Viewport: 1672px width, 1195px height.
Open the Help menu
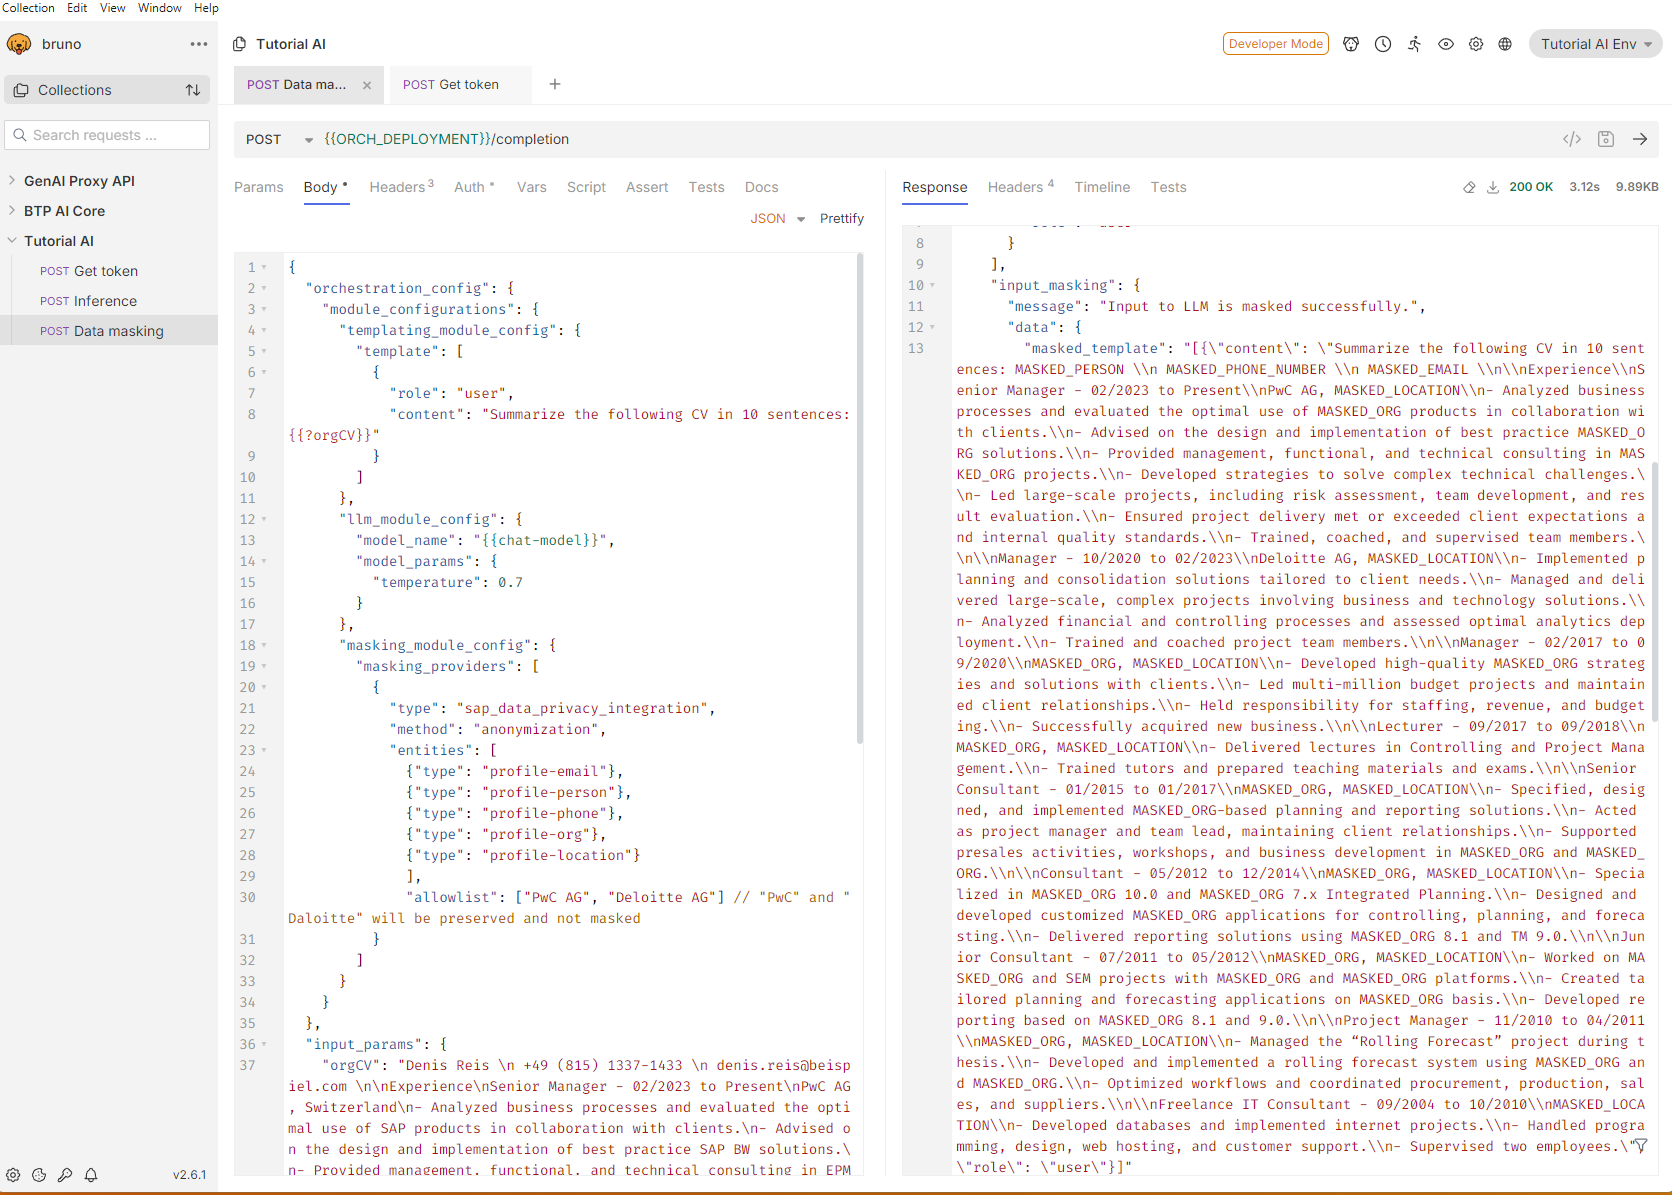206,8
